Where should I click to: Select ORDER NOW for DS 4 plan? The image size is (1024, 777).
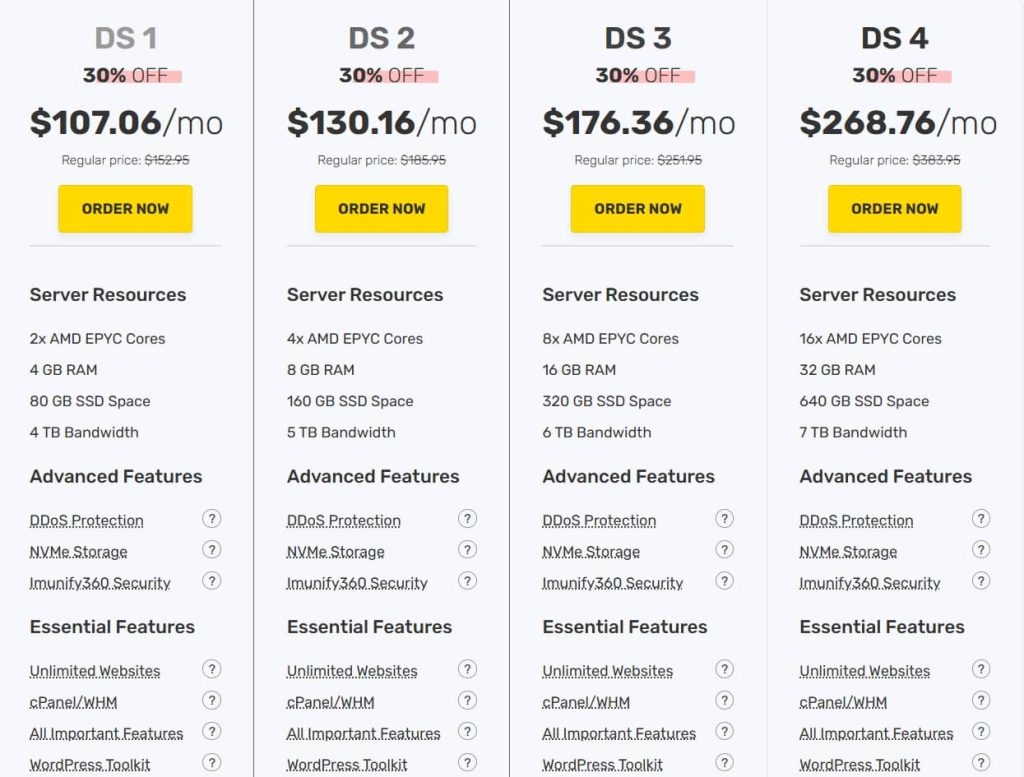[x=894, y=209]
